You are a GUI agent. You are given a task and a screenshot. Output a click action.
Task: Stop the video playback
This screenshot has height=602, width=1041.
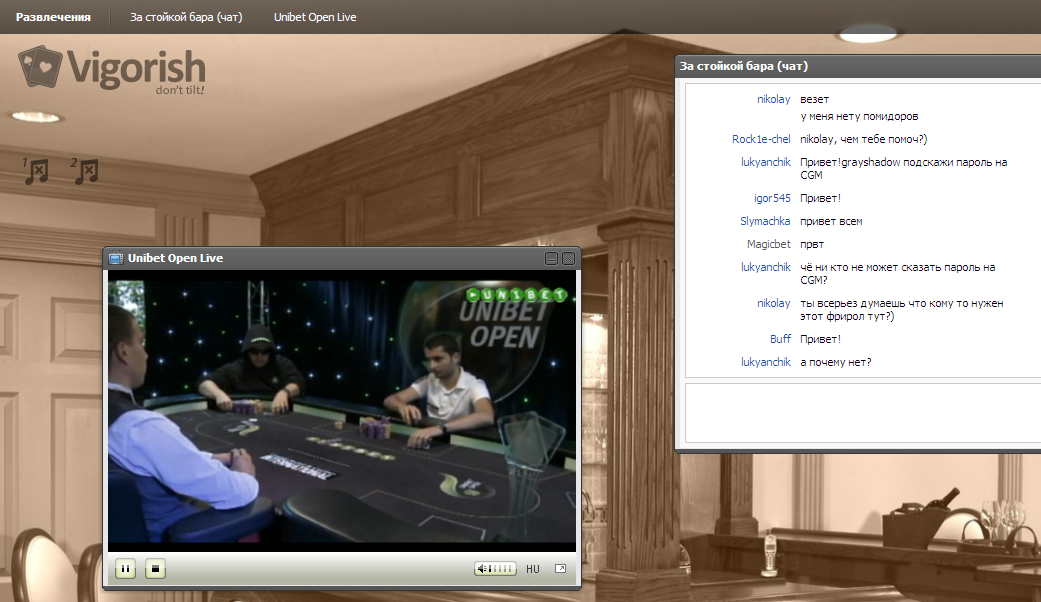coord(154,569)
